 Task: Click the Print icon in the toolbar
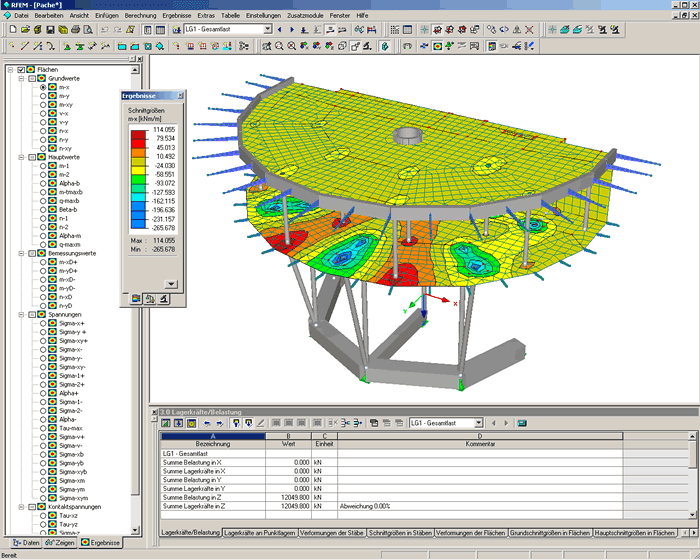pyautogui.click(x=75, y=30)
